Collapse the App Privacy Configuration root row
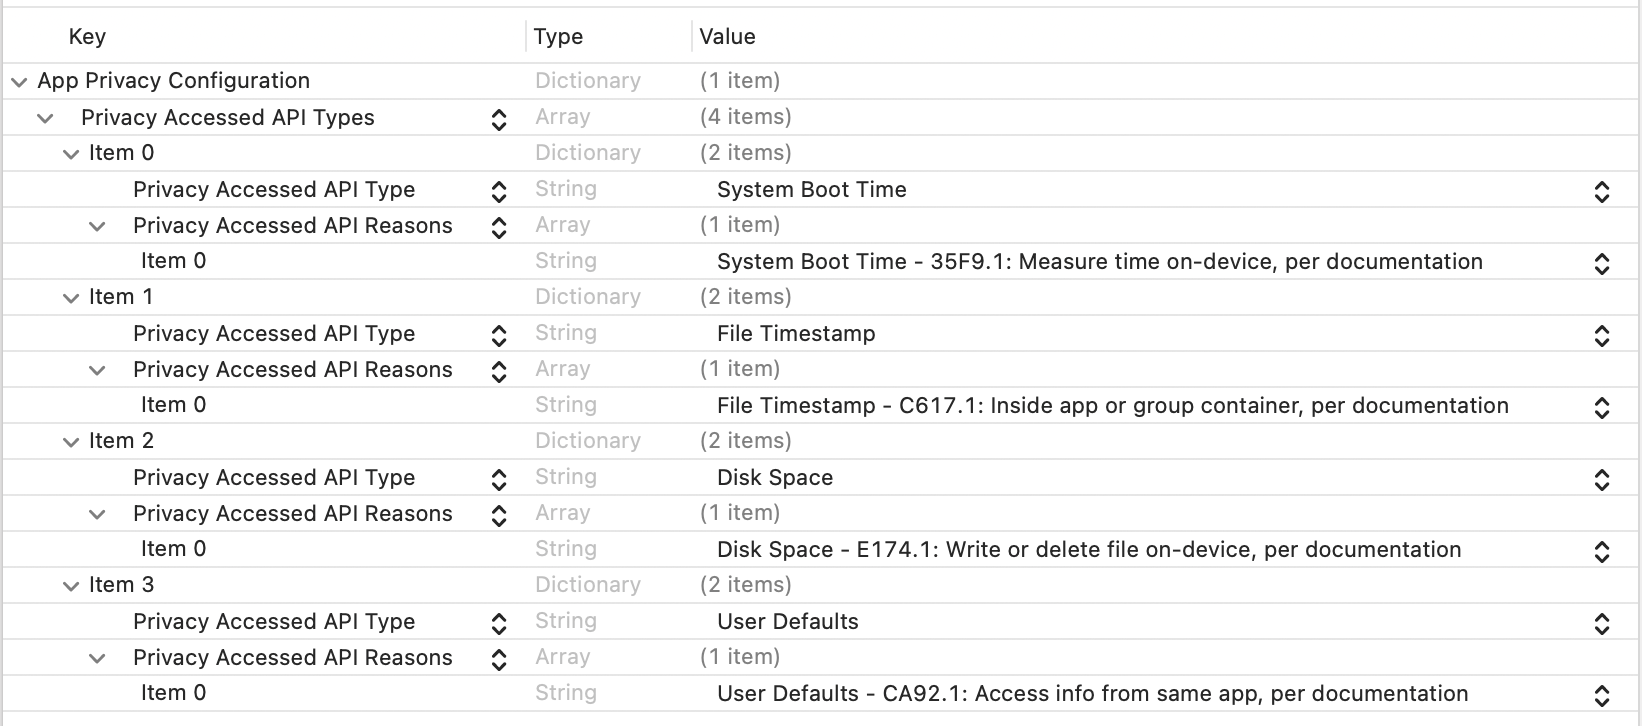The width and height of the screenshot is (1642, 726). click(x=19, y=82)
